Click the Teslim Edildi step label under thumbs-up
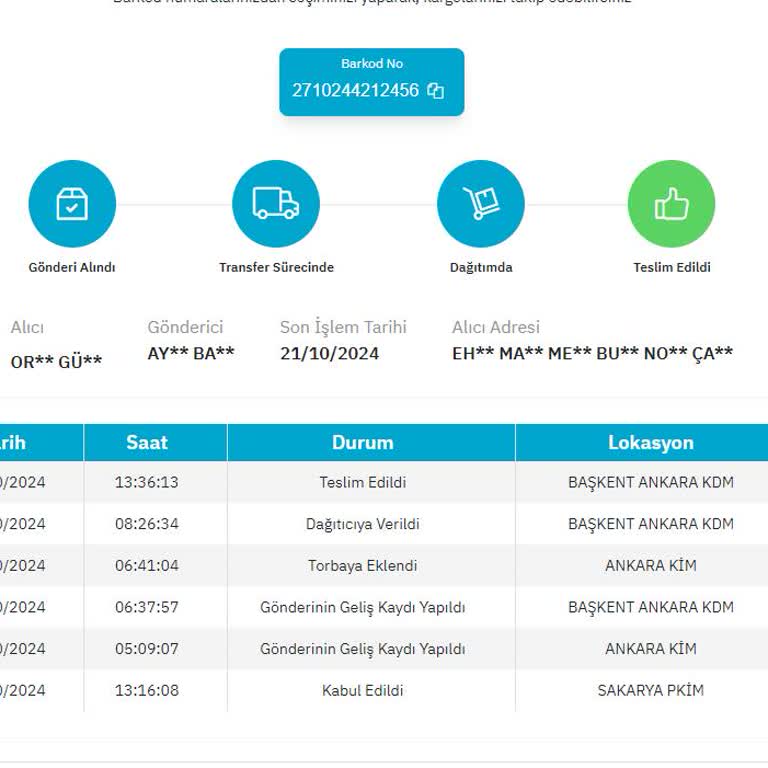 [672, 267]
